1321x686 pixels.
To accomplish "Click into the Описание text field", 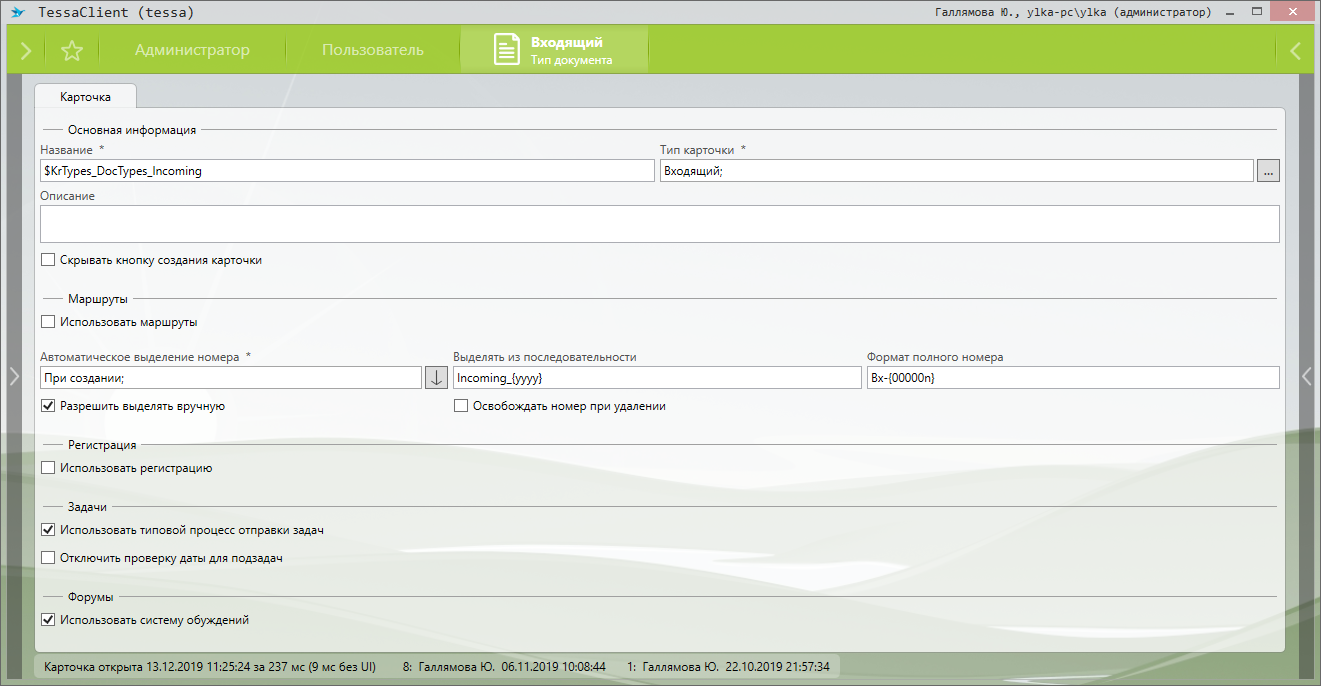I will 659,224.
